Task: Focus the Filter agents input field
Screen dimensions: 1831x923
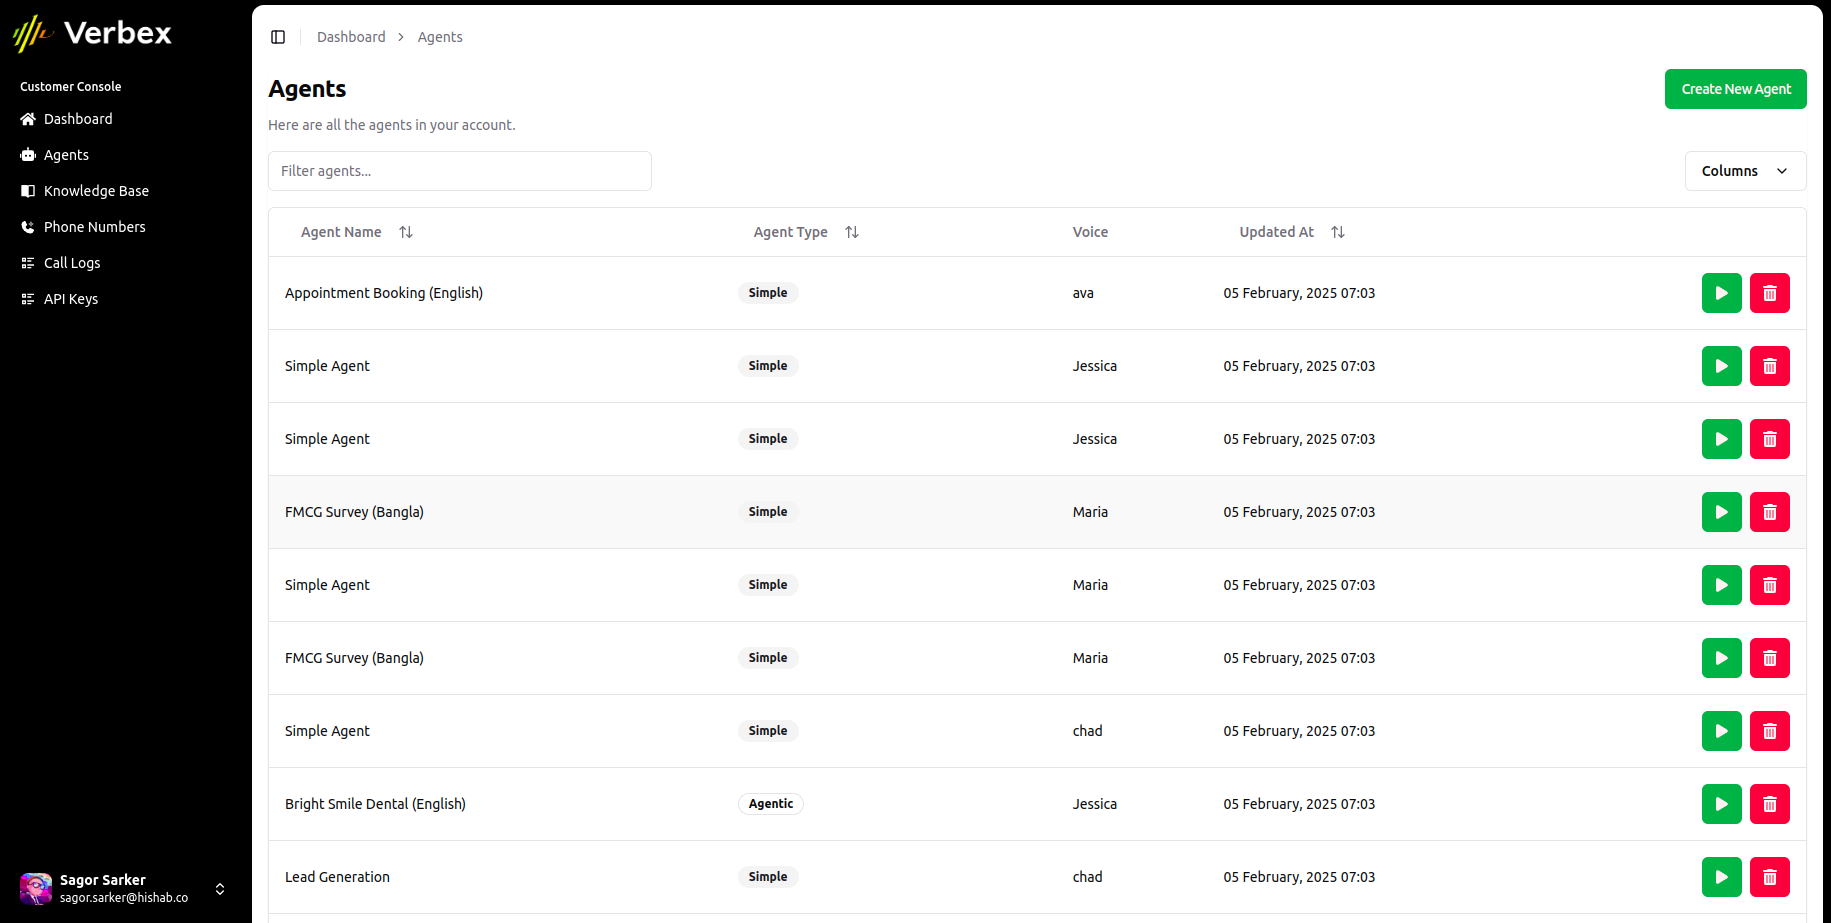Action: pos(460,171)
